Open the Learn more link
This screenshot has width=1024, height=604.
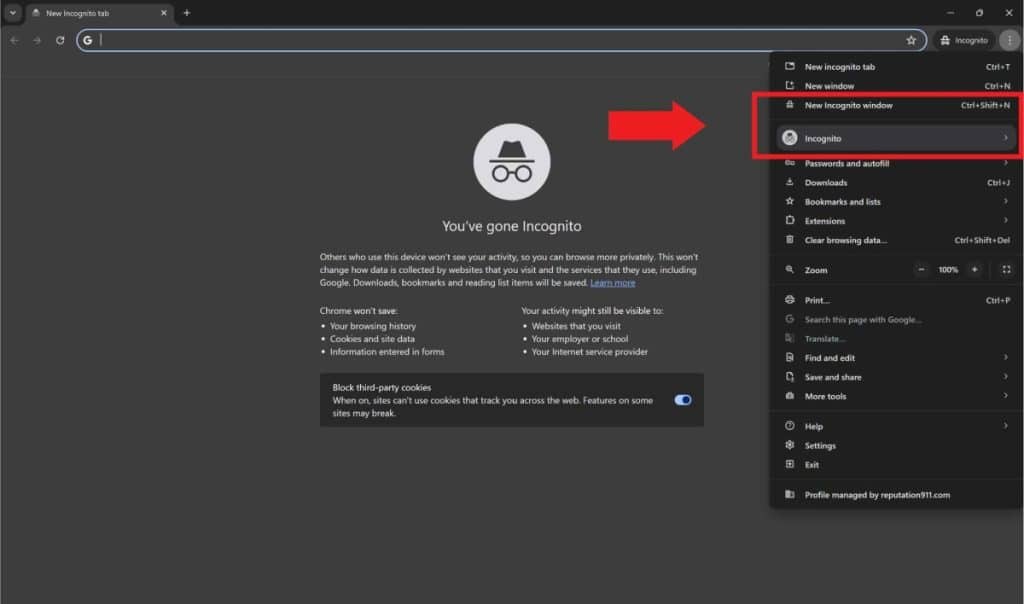pos(613,283)
